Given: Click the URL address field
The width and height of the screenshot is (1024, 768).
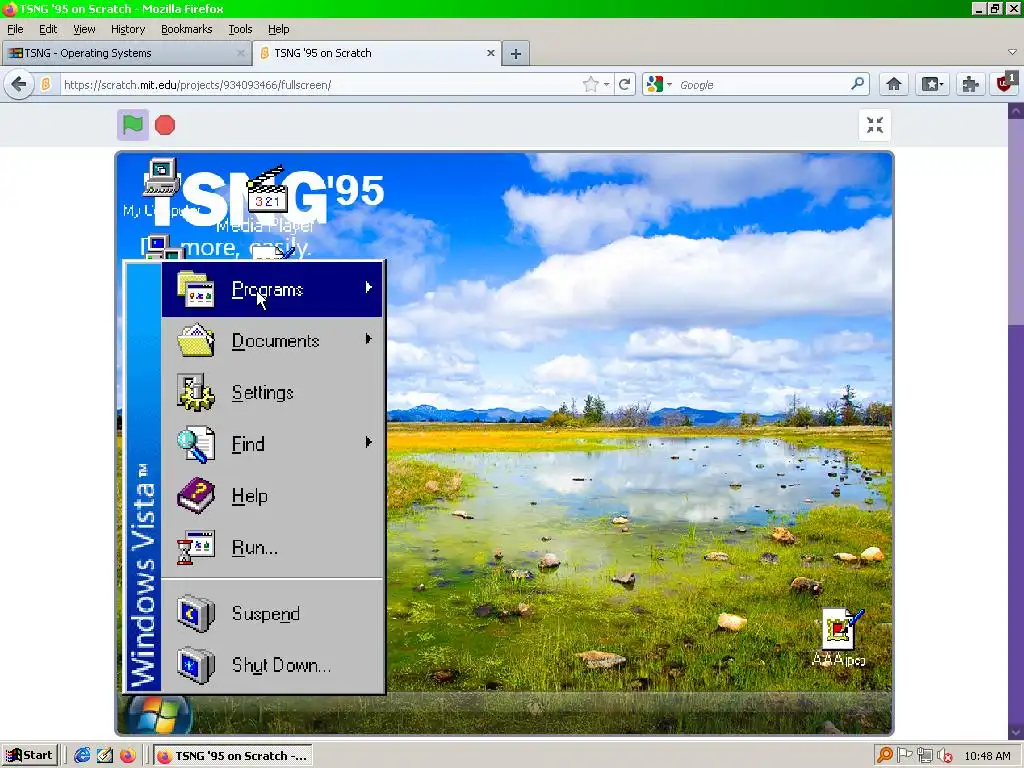Looking at the screenshot, I should 320,85.
